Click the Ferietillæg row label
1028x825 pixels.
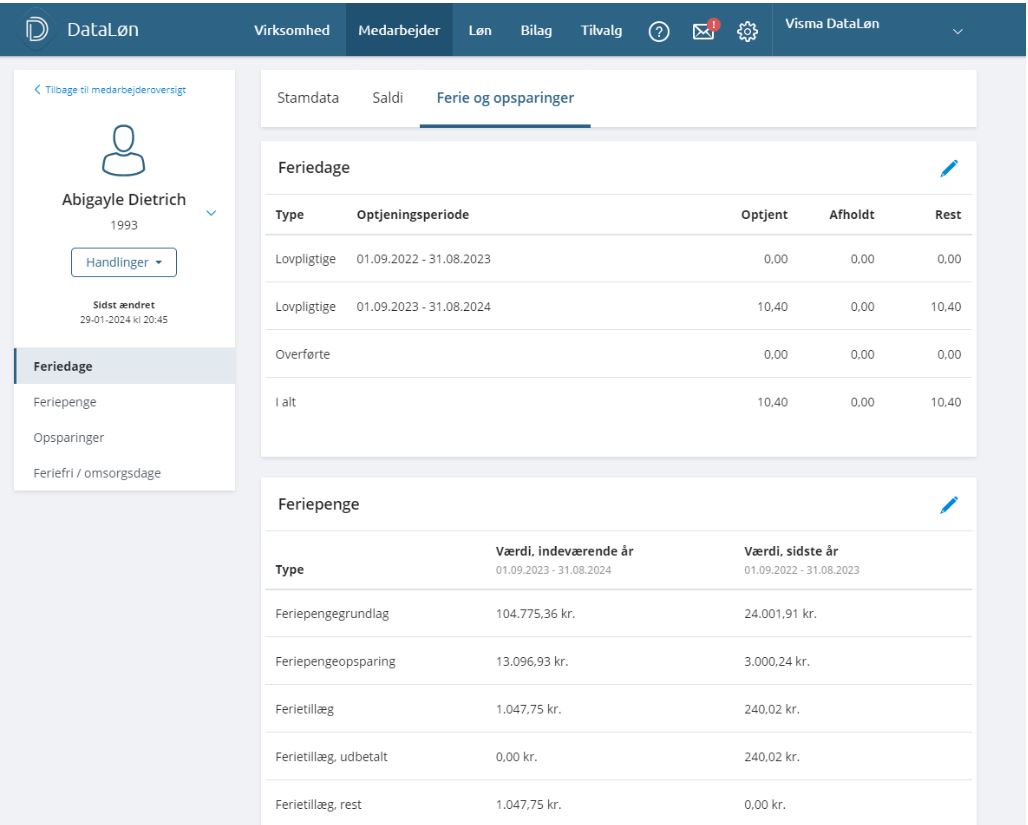(305, 709)
